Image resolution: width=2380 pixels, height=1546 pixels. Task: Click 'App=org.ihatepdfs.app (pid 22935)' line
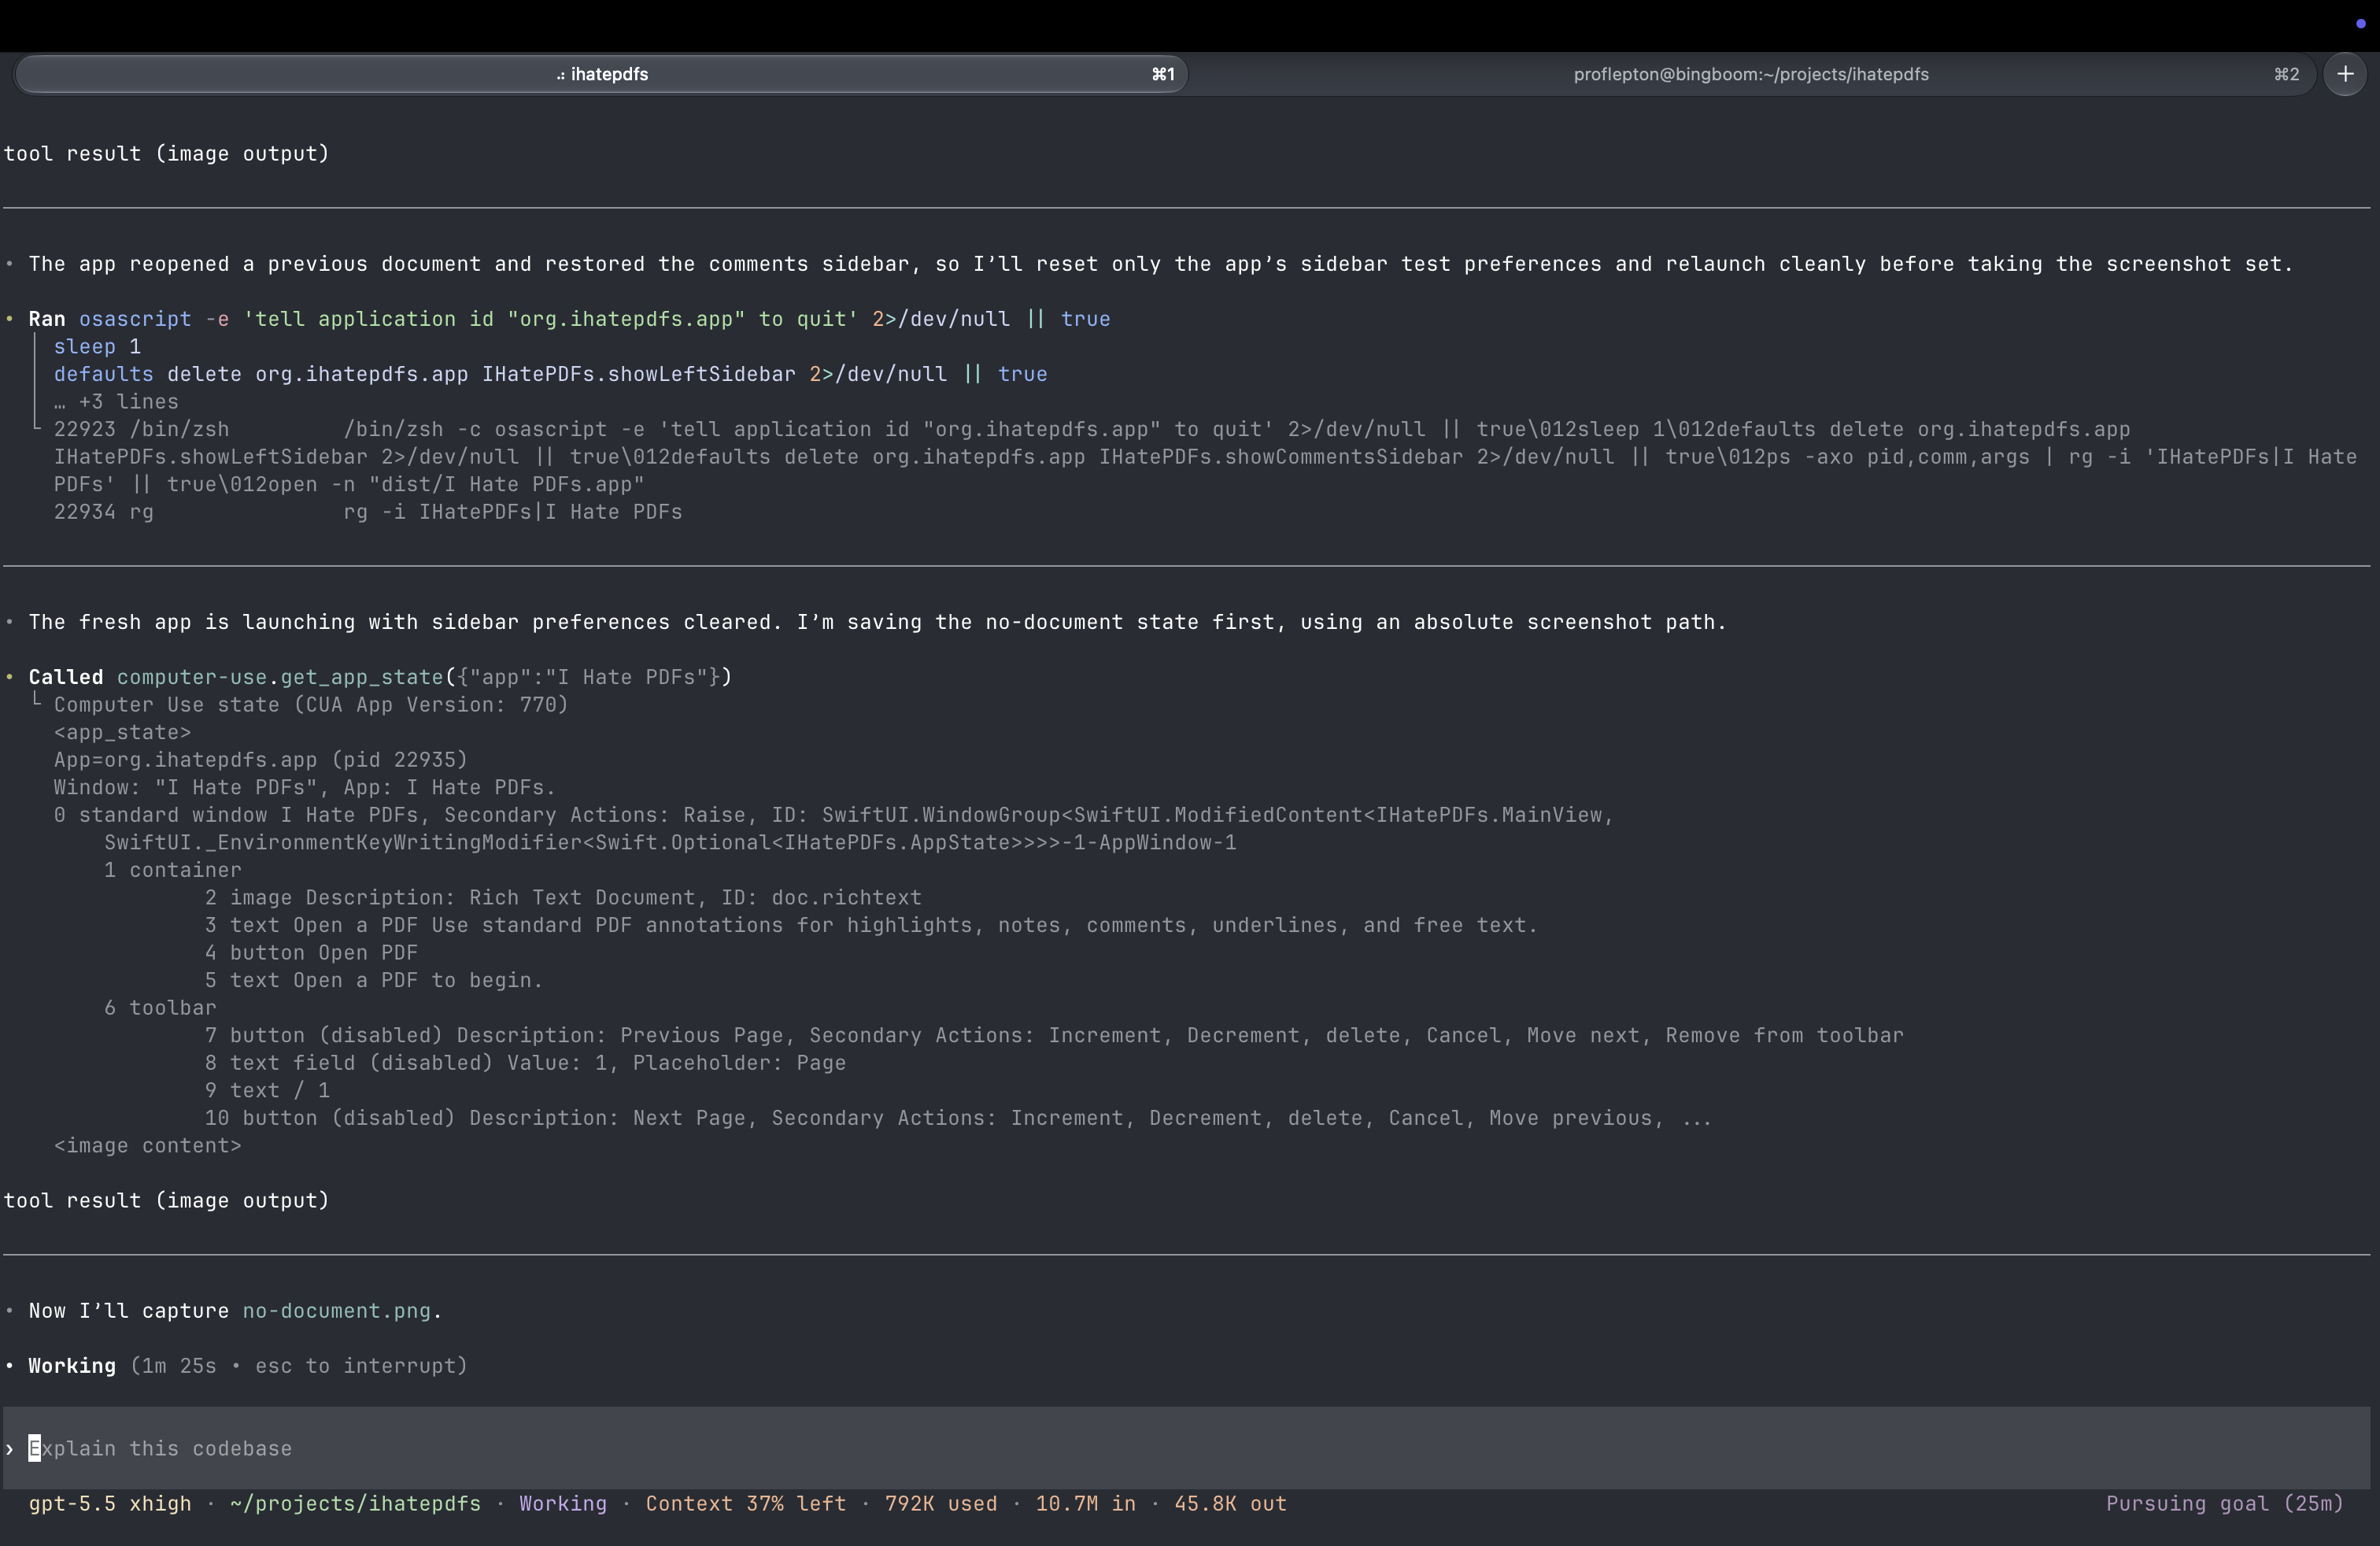tap(261, 759)
